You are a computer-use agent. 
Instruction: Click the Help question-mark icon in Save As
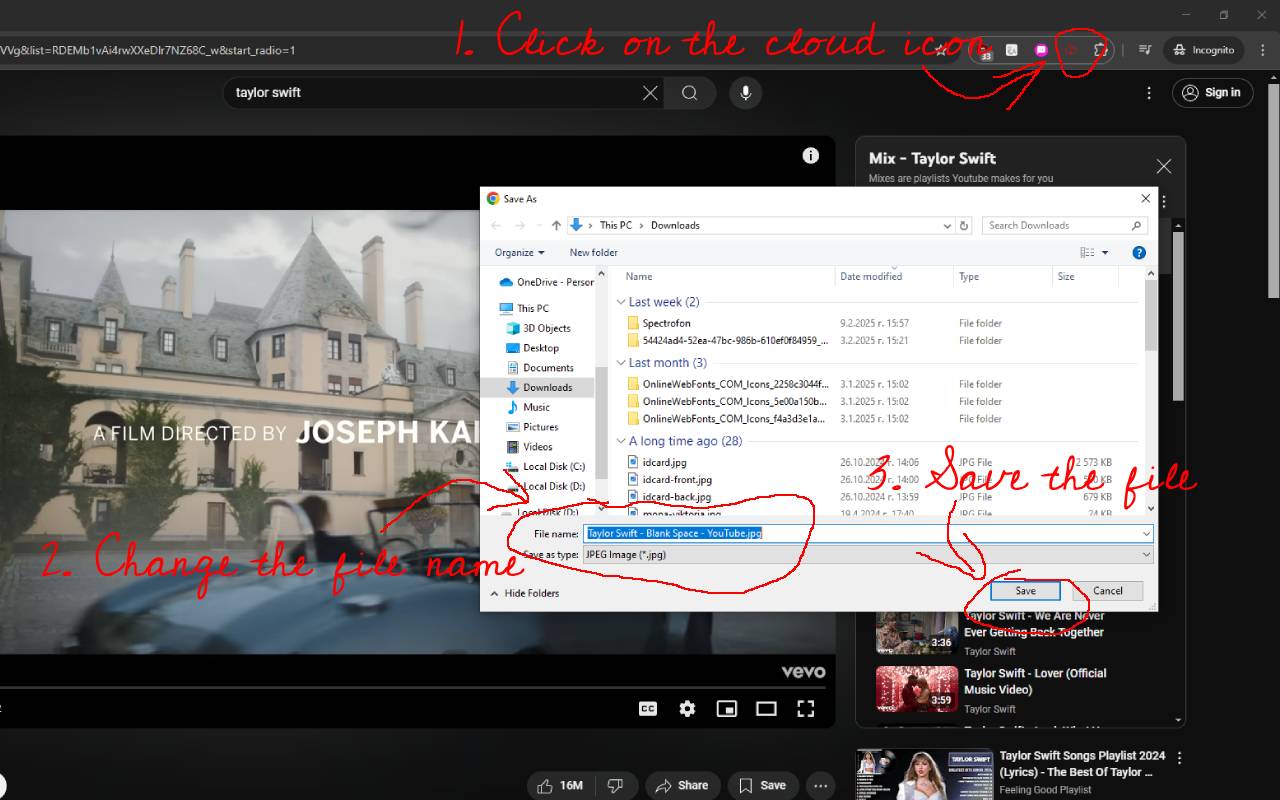1138,252
